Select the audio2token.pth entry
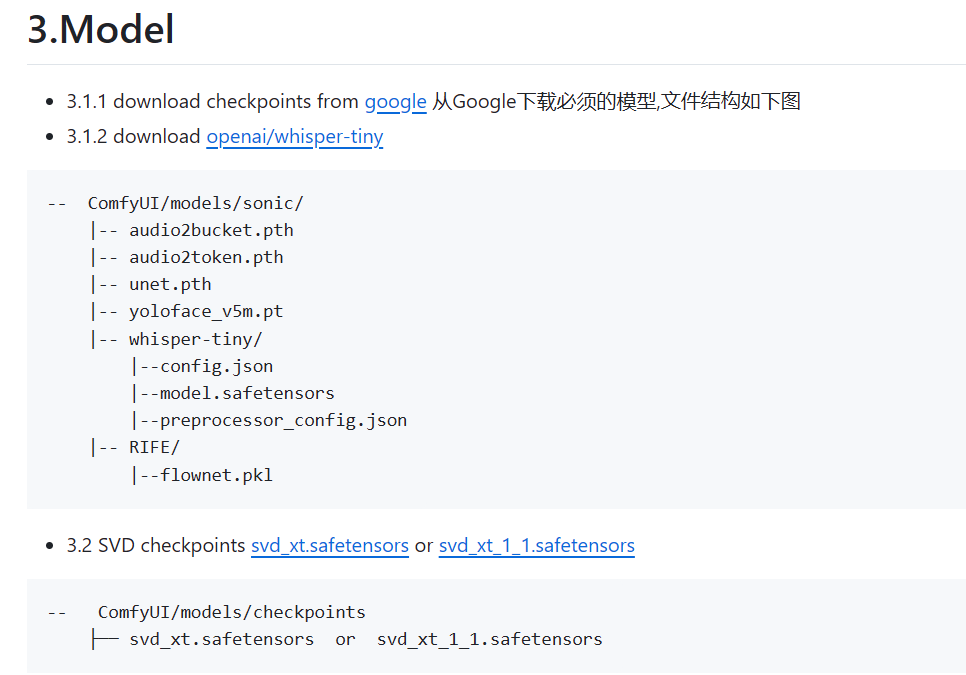This screenshot has width=966, height=675. pos(206,257)
